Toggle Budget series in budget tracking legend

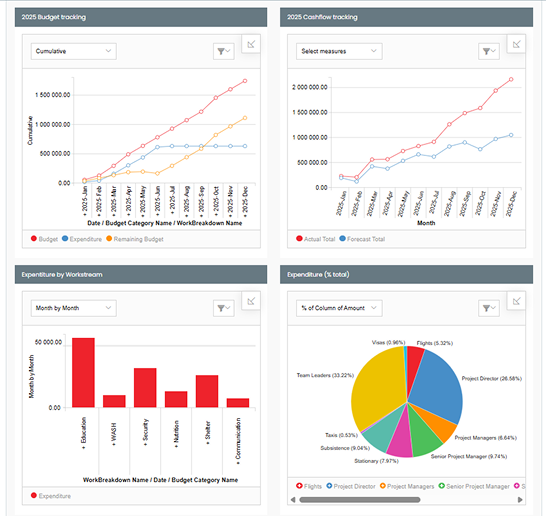[x=44, y=239]
